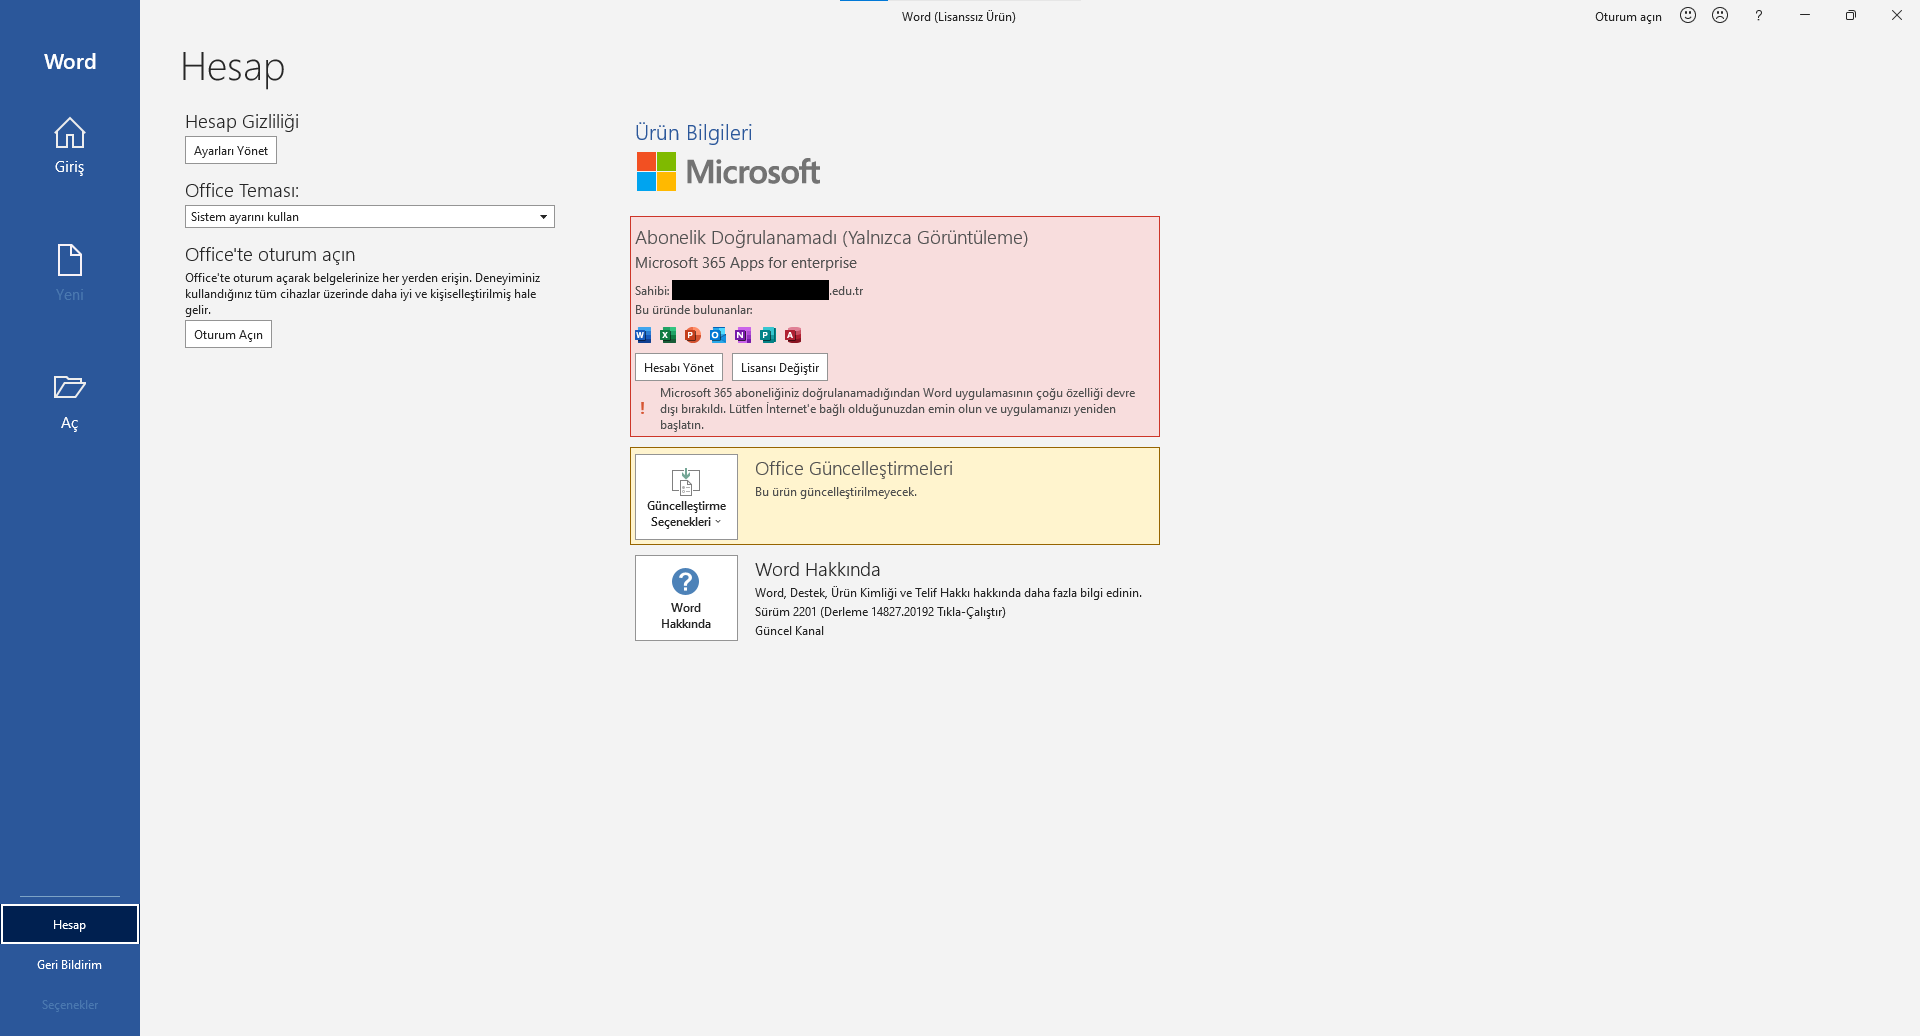This screenshot has width=1920, height=1036.
Task: Click the Microsoft 365 Apps for enterprise text
Action: click(746, 263)
